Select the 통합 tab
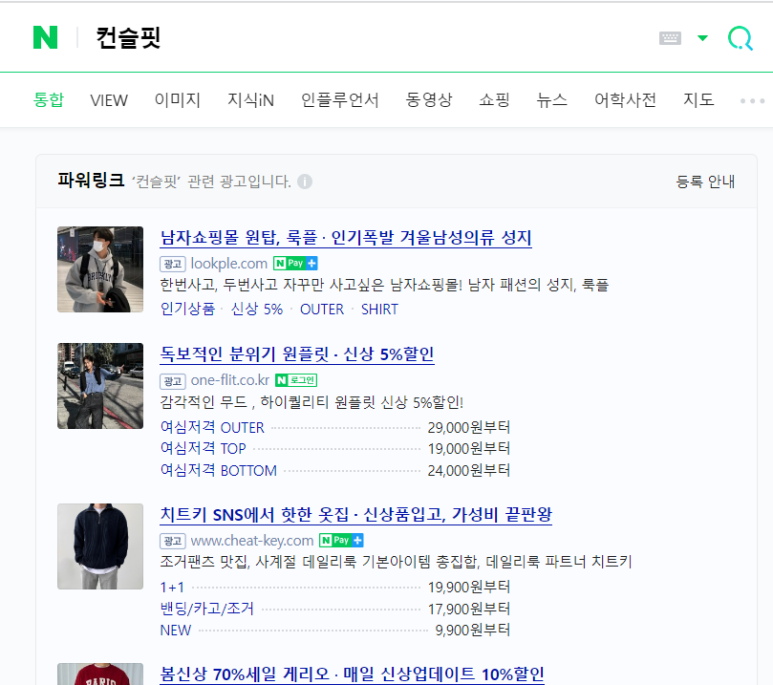 tap(48, 100)
